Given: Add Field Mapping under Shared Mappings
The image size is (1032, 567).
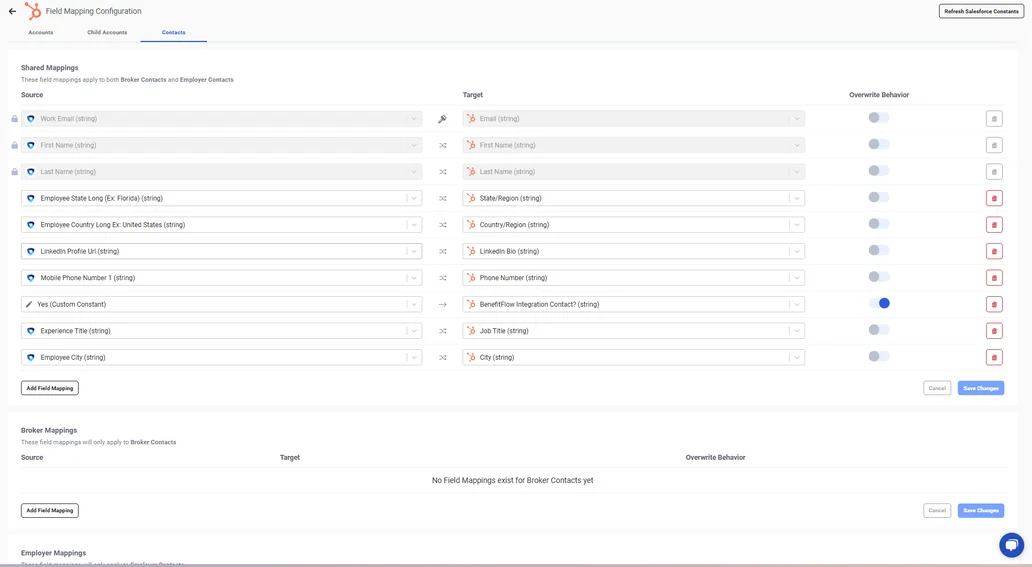Looking at the screenshot, I should click(x=50, y=388).
